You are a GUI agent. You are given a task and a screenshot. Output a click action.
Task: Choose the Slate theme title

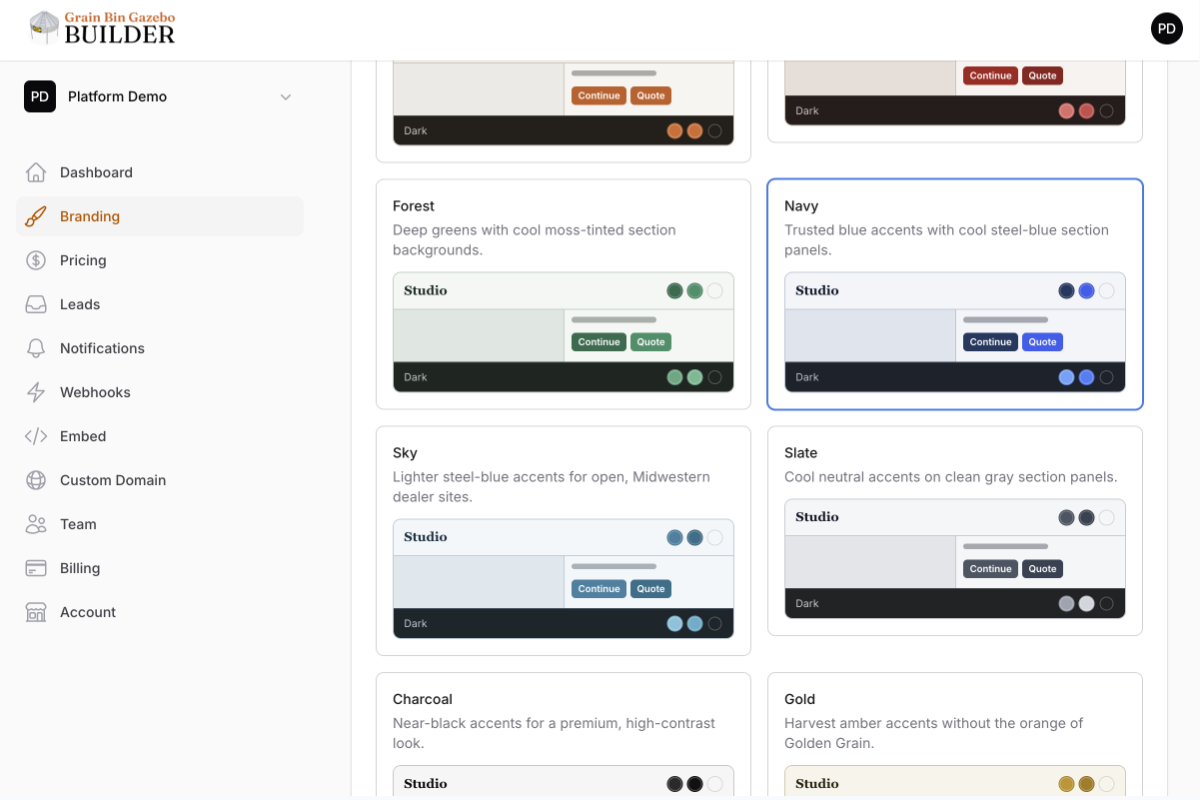pyautogui.click(x=800, y=453)
